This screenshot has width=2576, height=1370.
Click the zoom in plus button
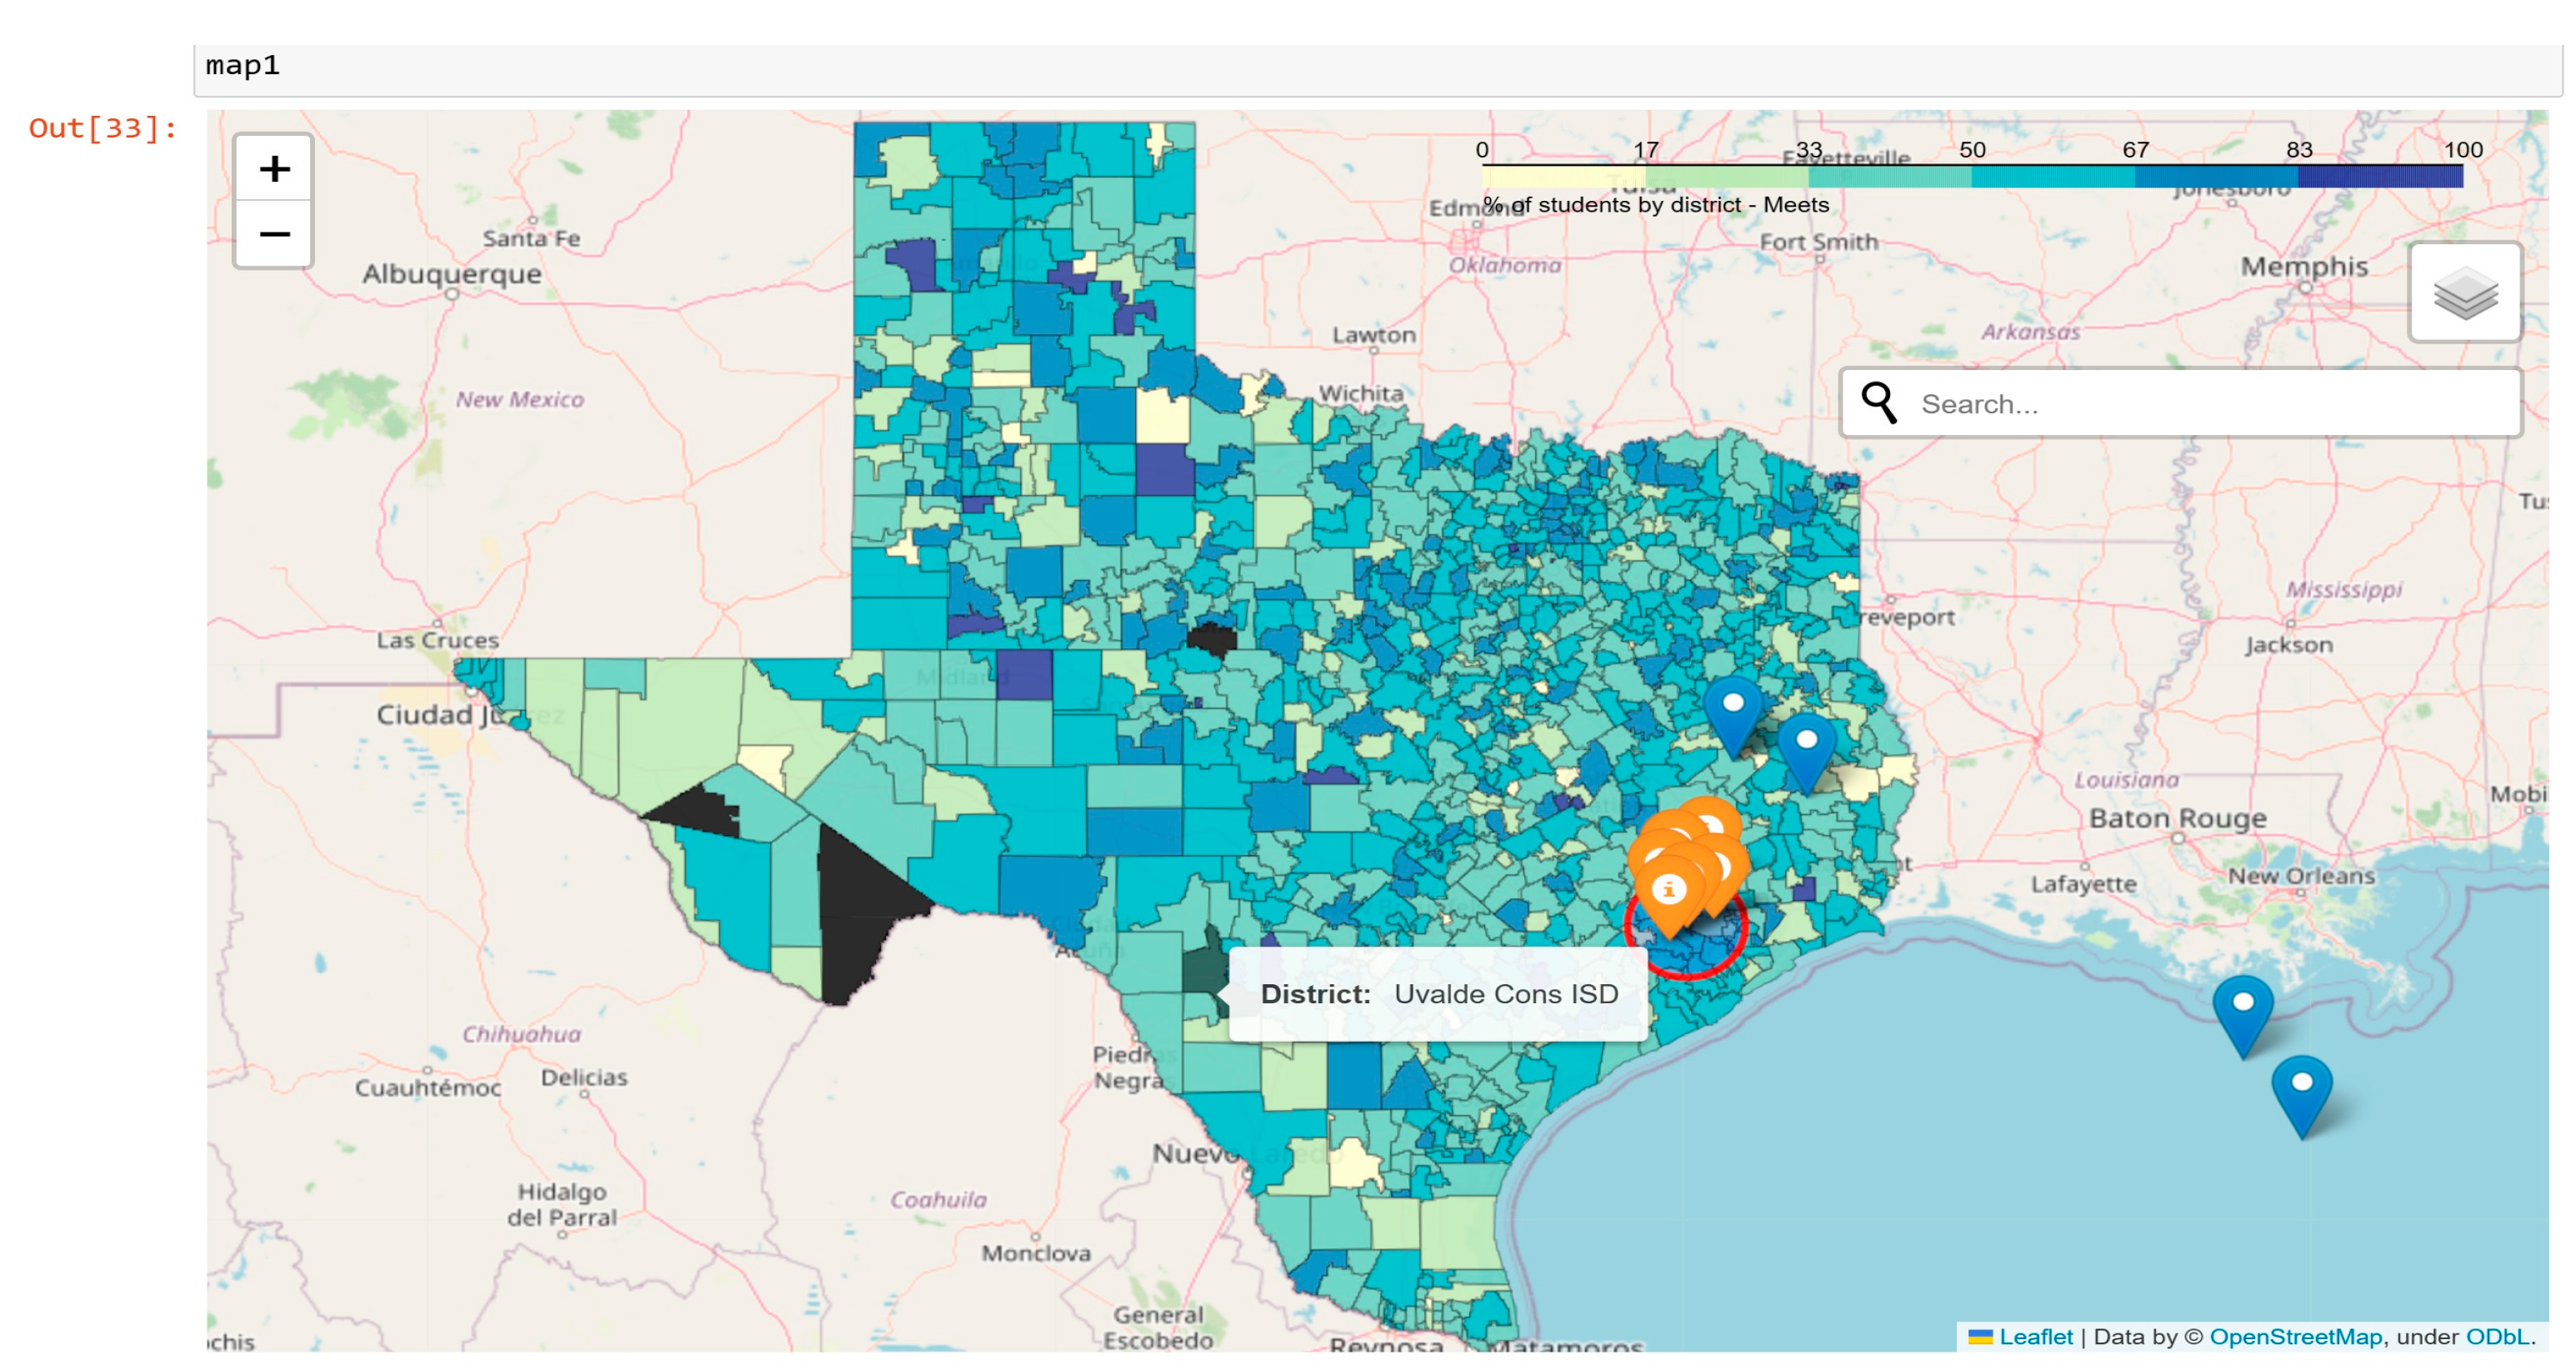[x=274, y=168]
